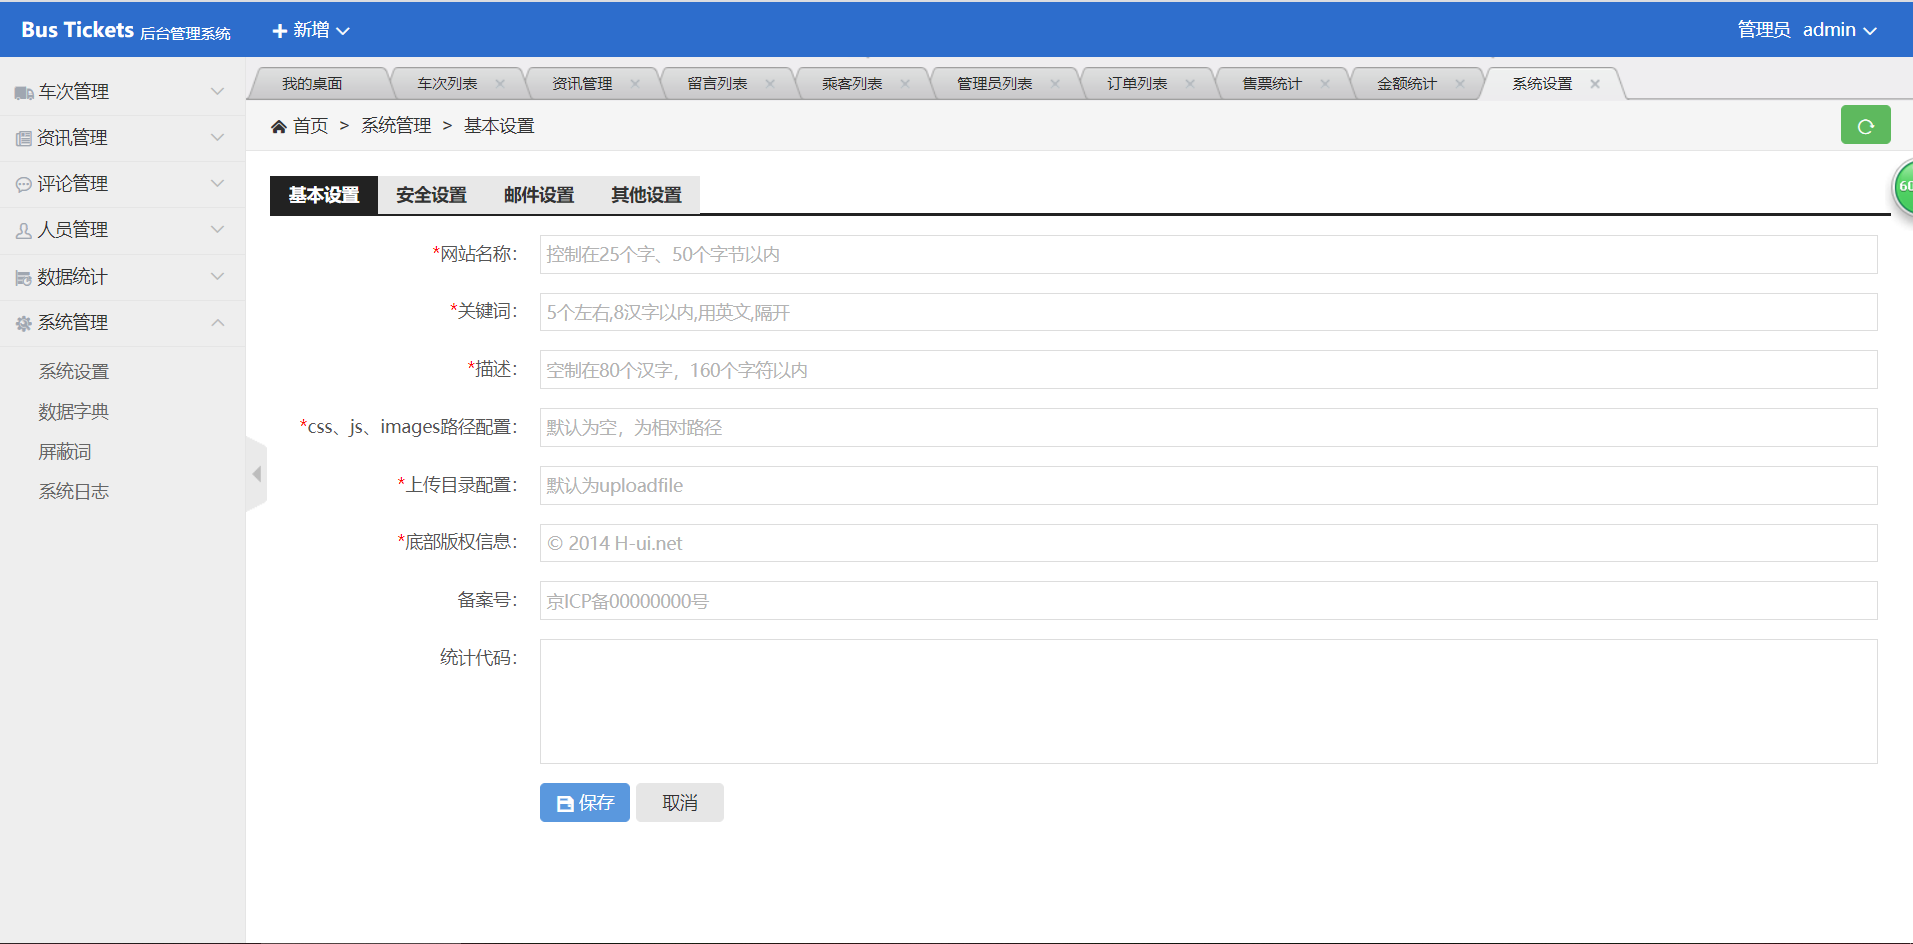
Task: Close the 资讯管理 tab
Action: tap(635, 84)
